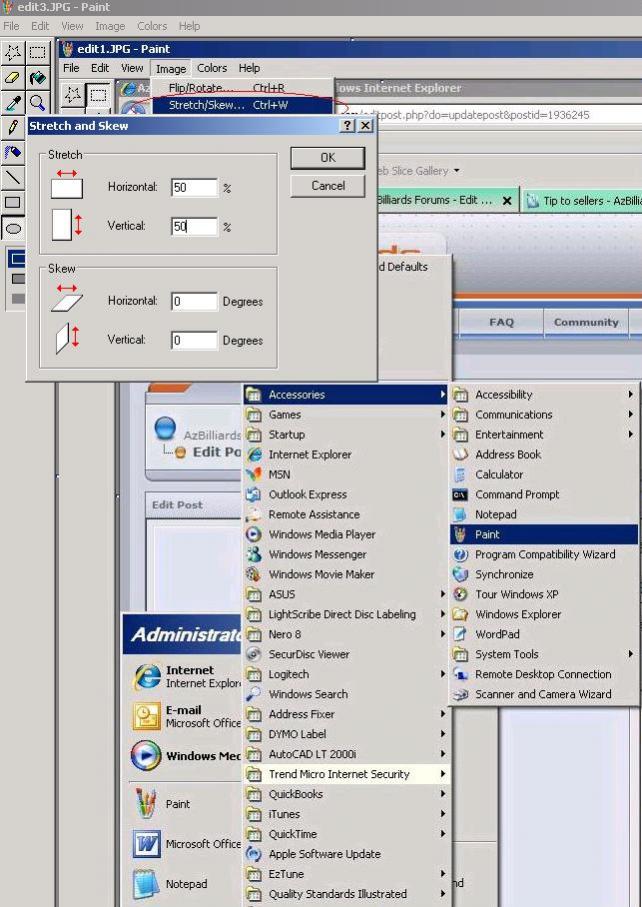The height and width of the screenshot is (907, 642).
Task: Choose the Fill With Color bucket tool
Action: (x=38, y=78)
